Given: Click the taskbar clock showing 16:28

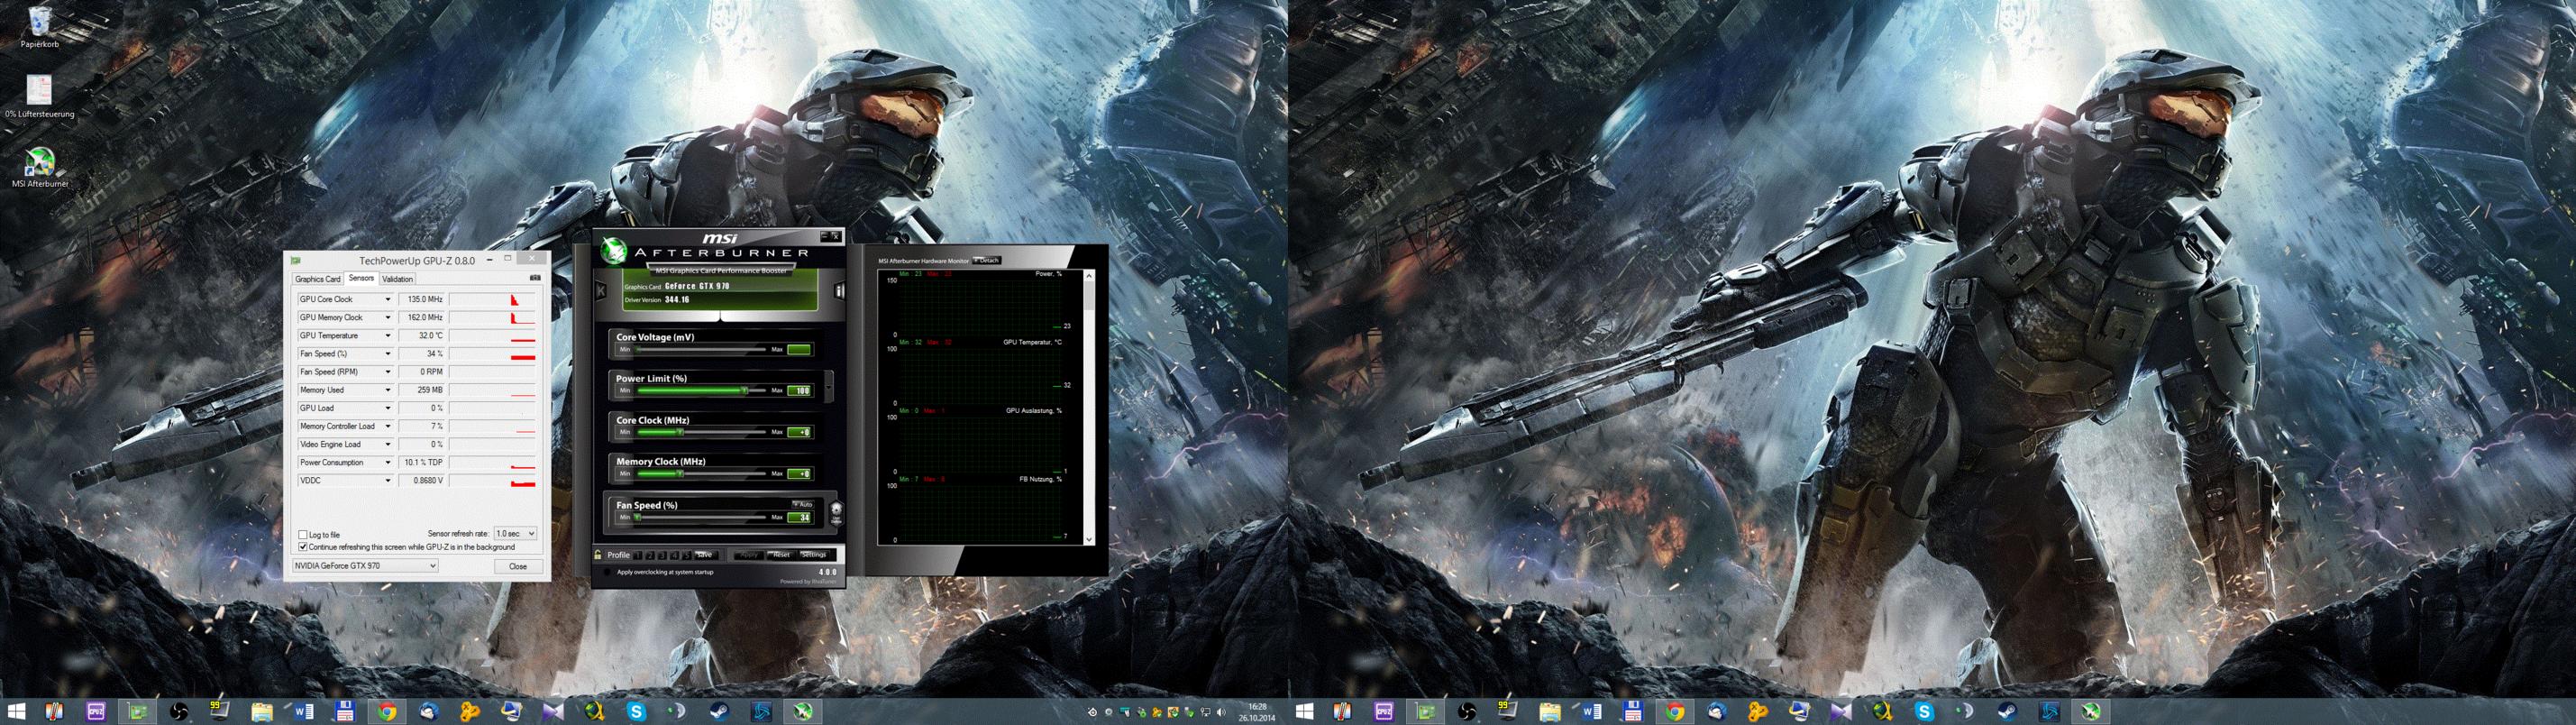Looking at the screenshot, I should coord(1258,706).
